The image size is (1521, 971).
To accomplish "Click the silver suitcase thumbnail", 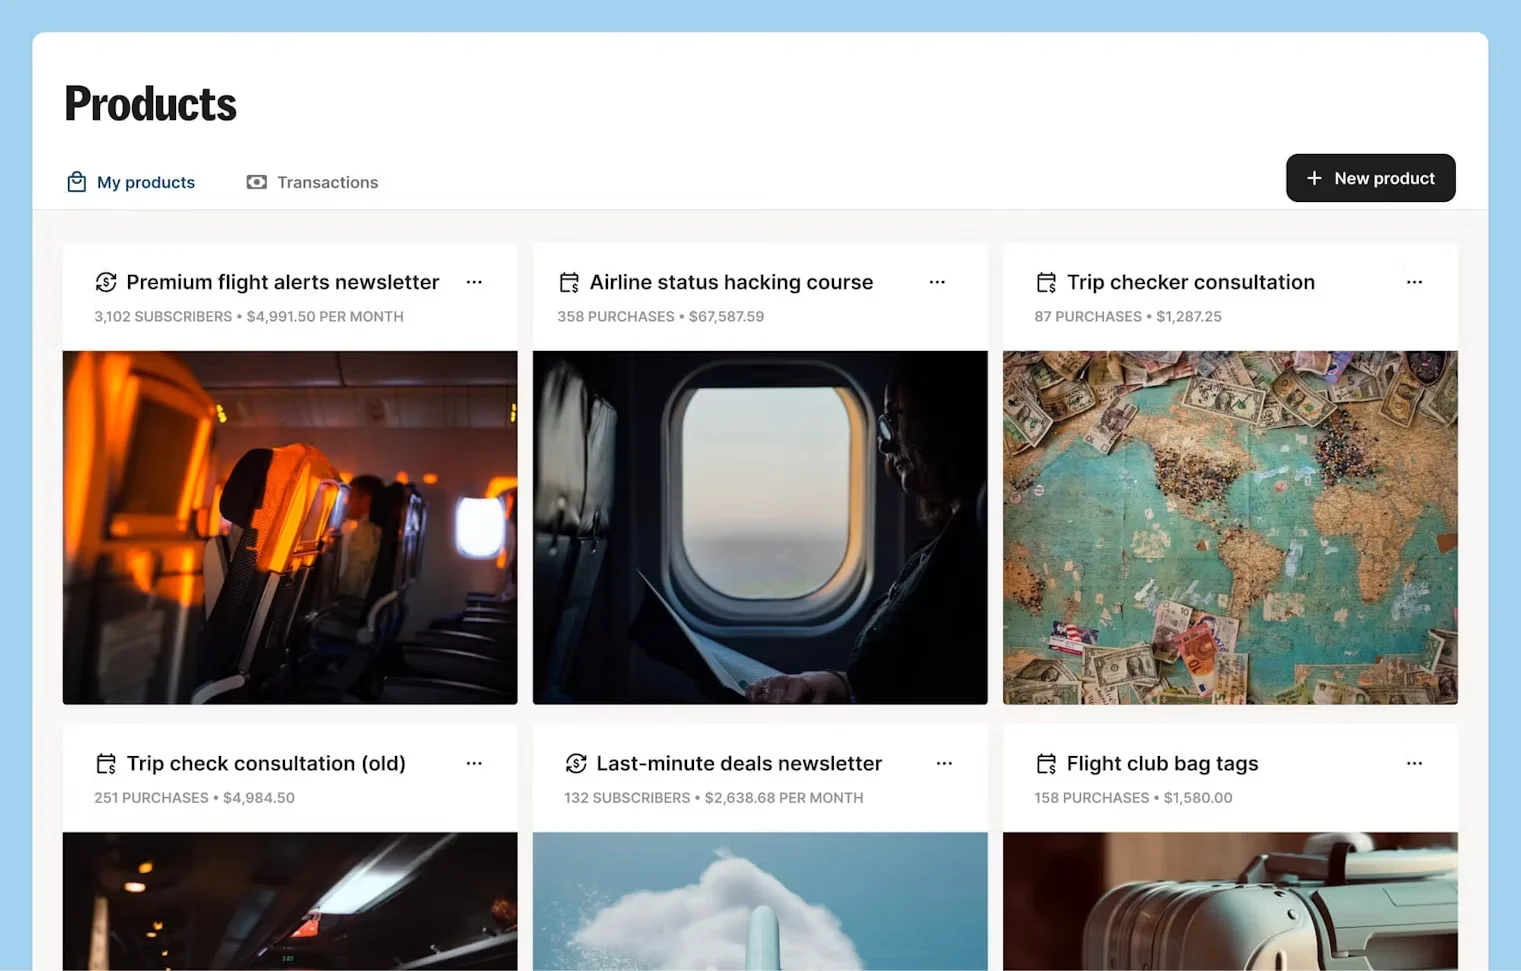I will [x=1230, y=901].
